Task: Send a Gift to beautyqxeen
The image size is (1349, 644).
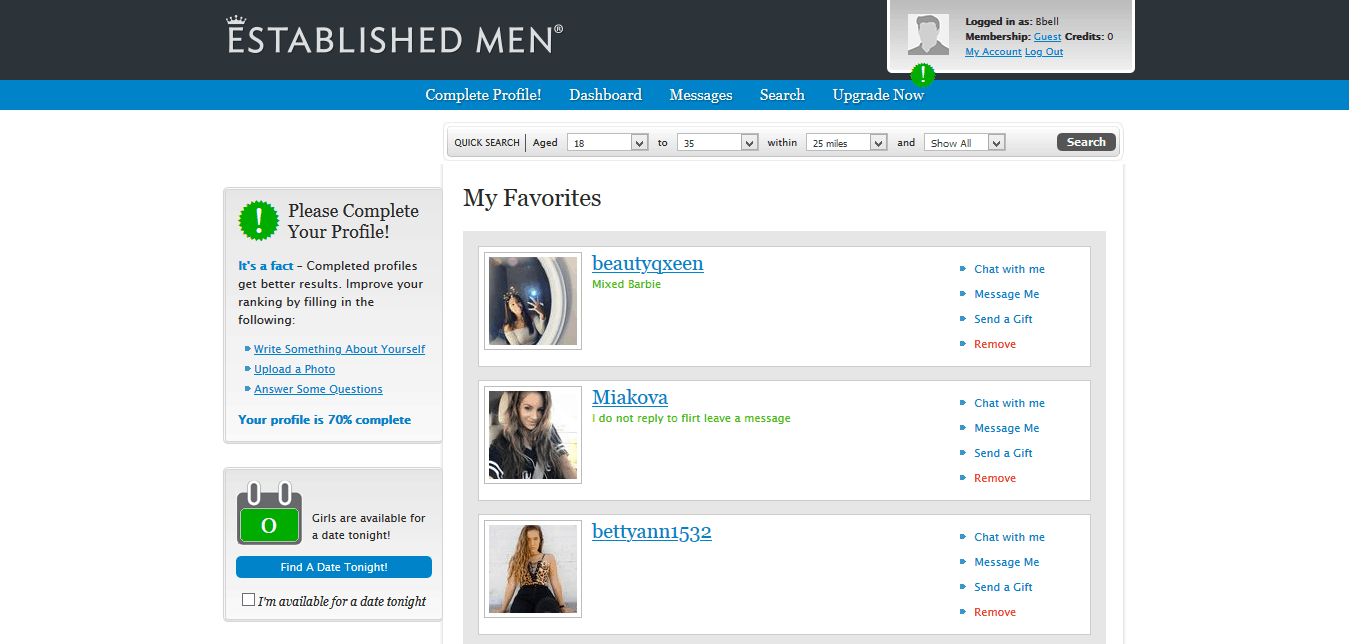Action: click(x=1003, y=319)
